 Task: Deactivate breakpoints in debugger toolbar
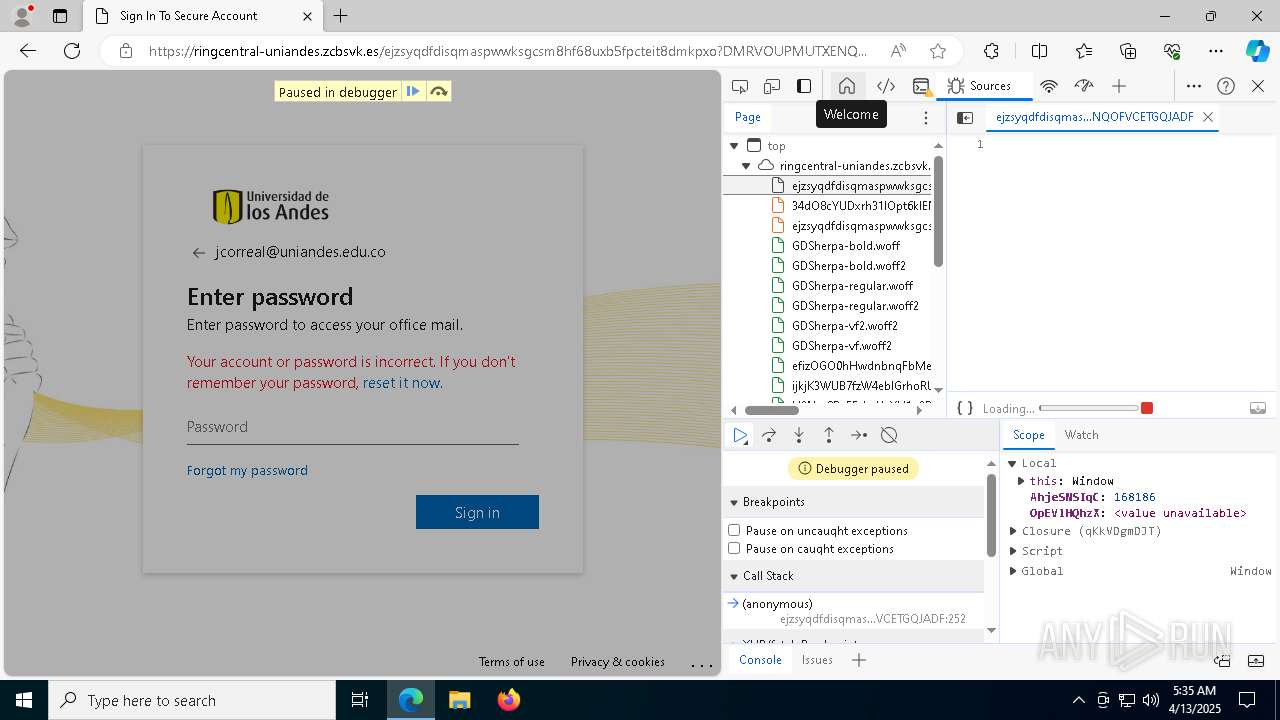coord(889,435)
